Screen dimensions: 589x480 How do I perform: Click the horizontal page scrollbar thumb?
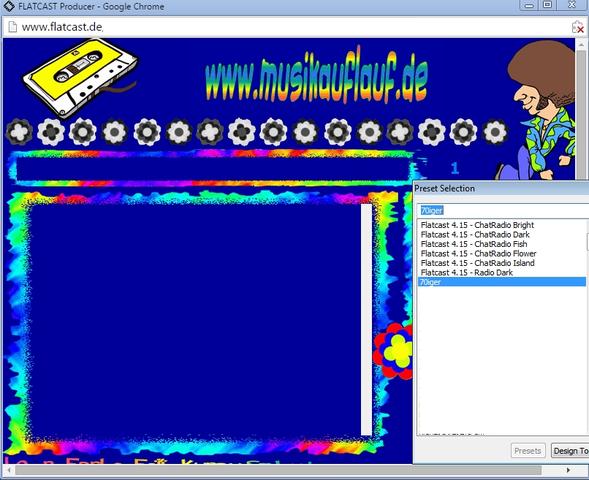pos(278,470)
